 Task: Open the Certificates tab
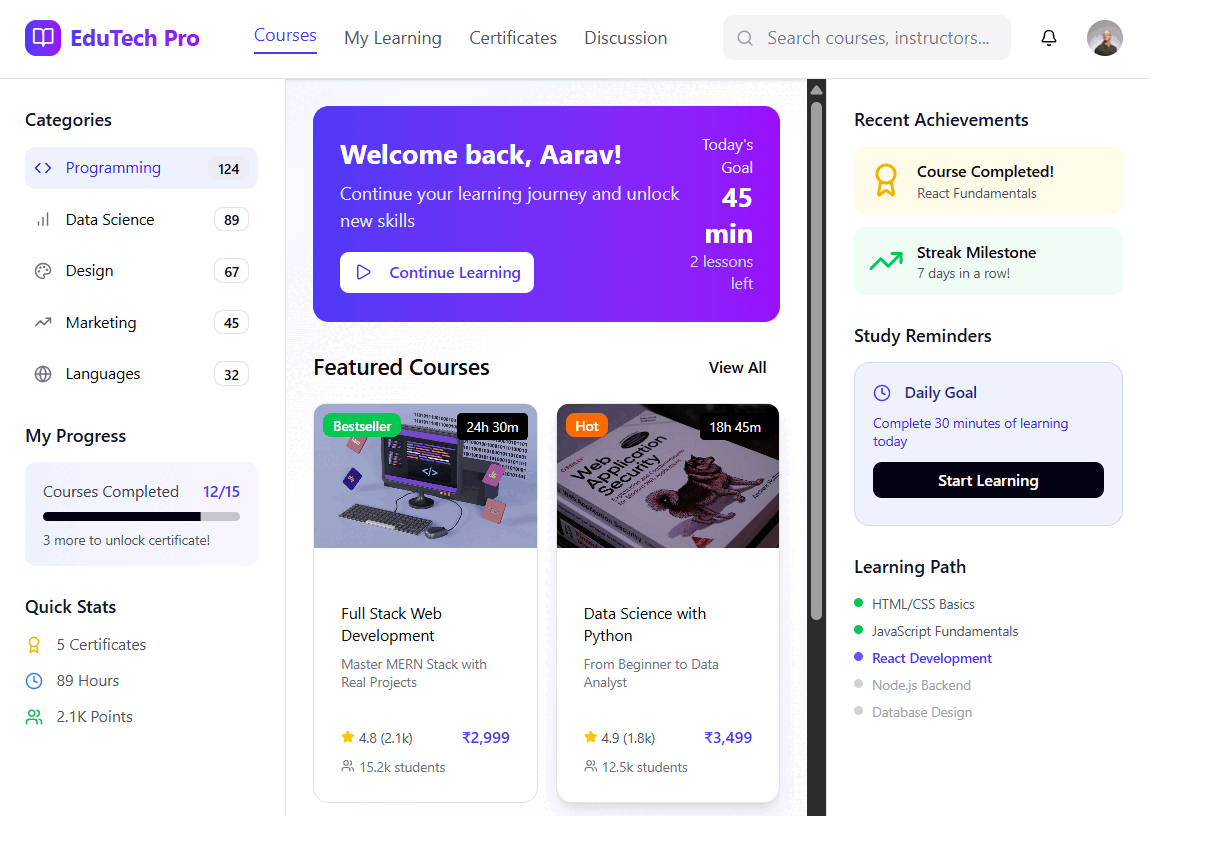[x=513, y=38]
